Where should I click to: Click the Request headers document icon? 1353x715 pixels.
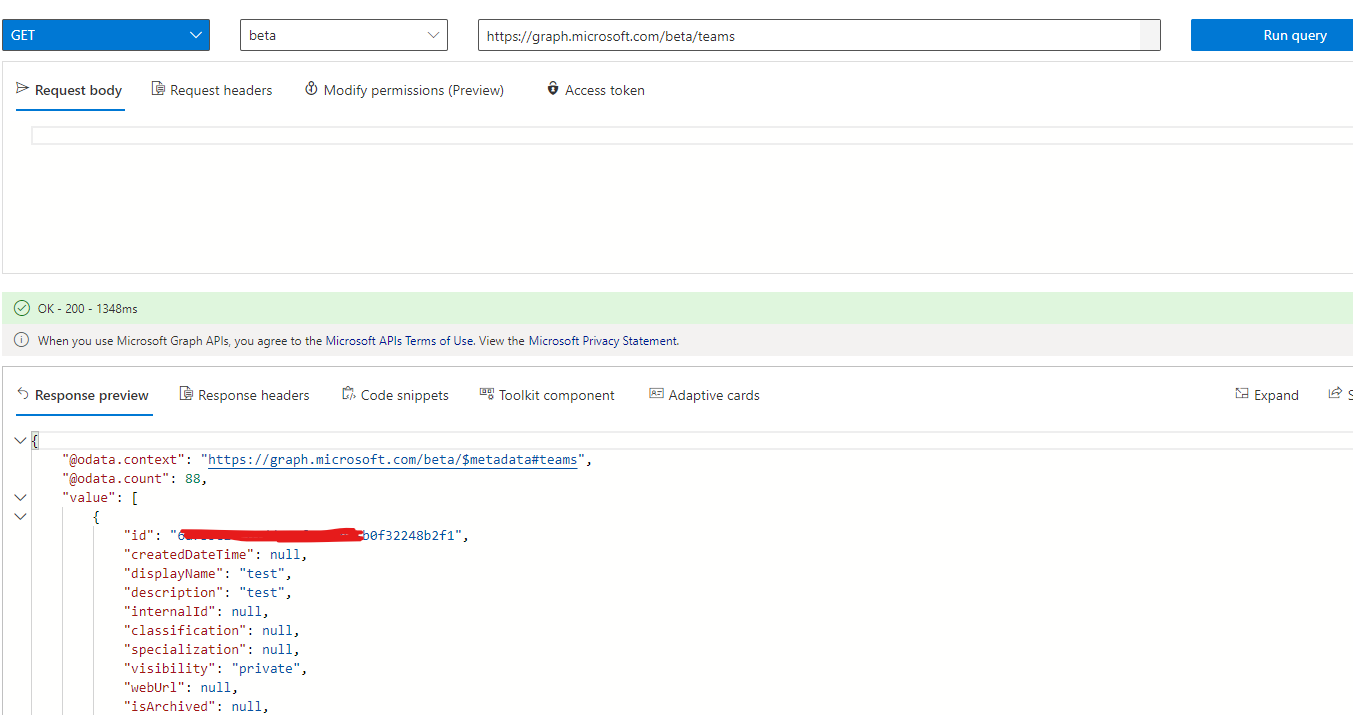point(158,89)
